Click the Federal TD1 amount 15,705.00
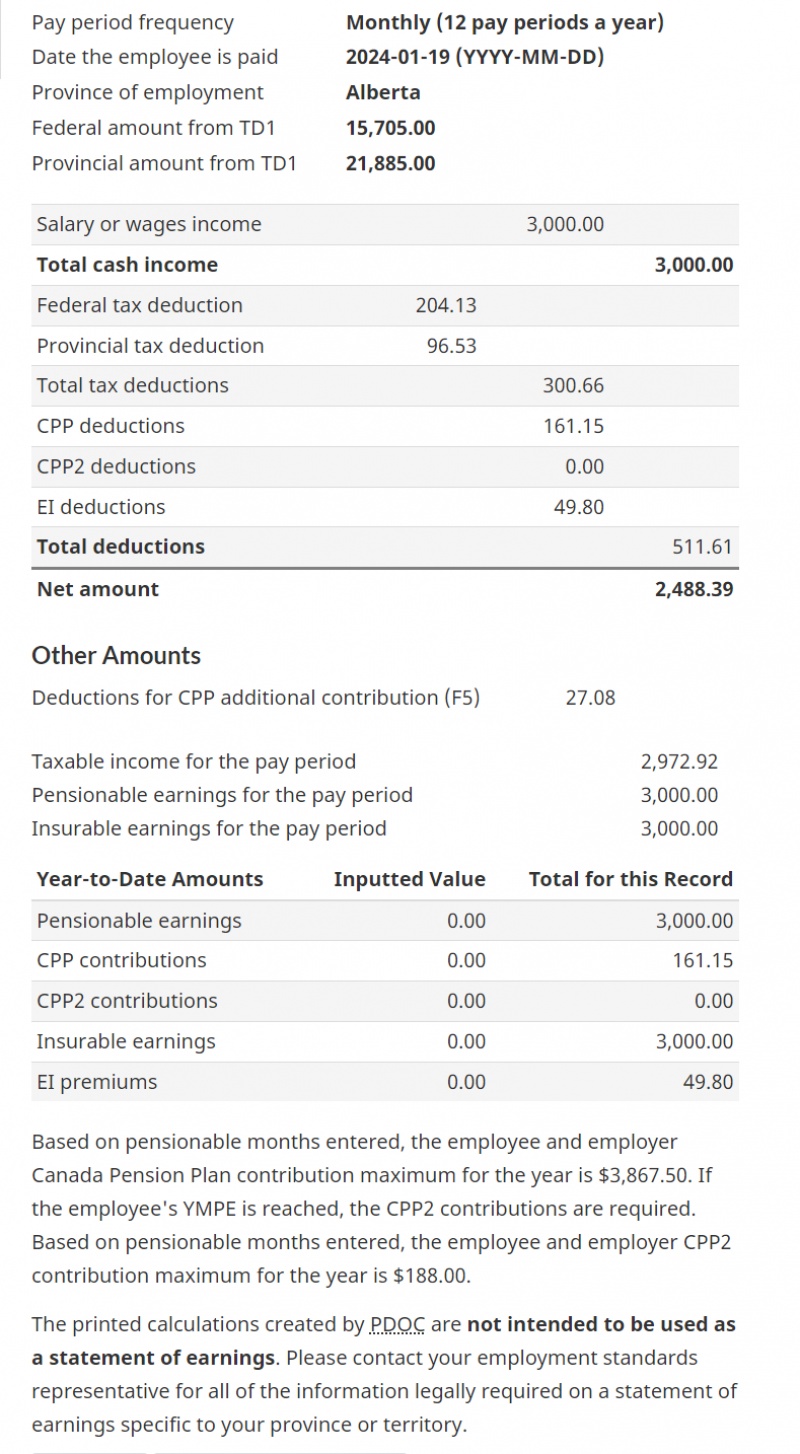800x1454 pixels. tap(391, 128)
